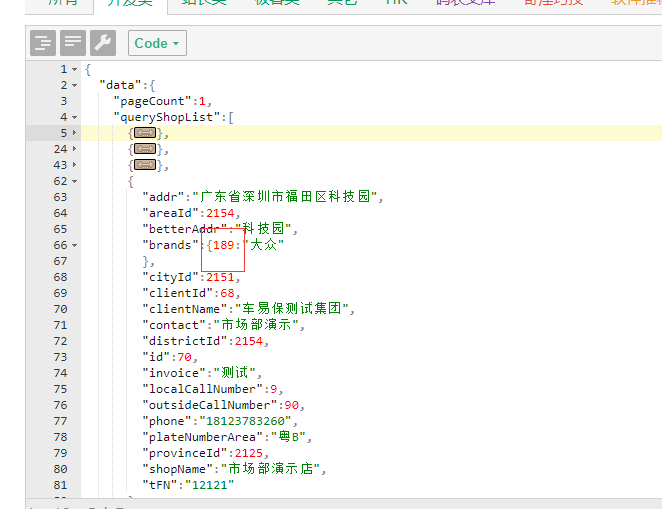The image size is (662, 509).
Task: Collapse the "data" node on line 2
Action: pos(75,85)
